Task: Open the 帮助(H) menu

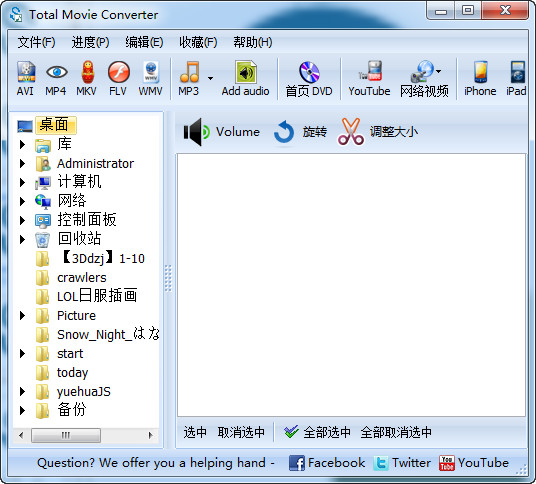Action: click(x=253, y=42)
